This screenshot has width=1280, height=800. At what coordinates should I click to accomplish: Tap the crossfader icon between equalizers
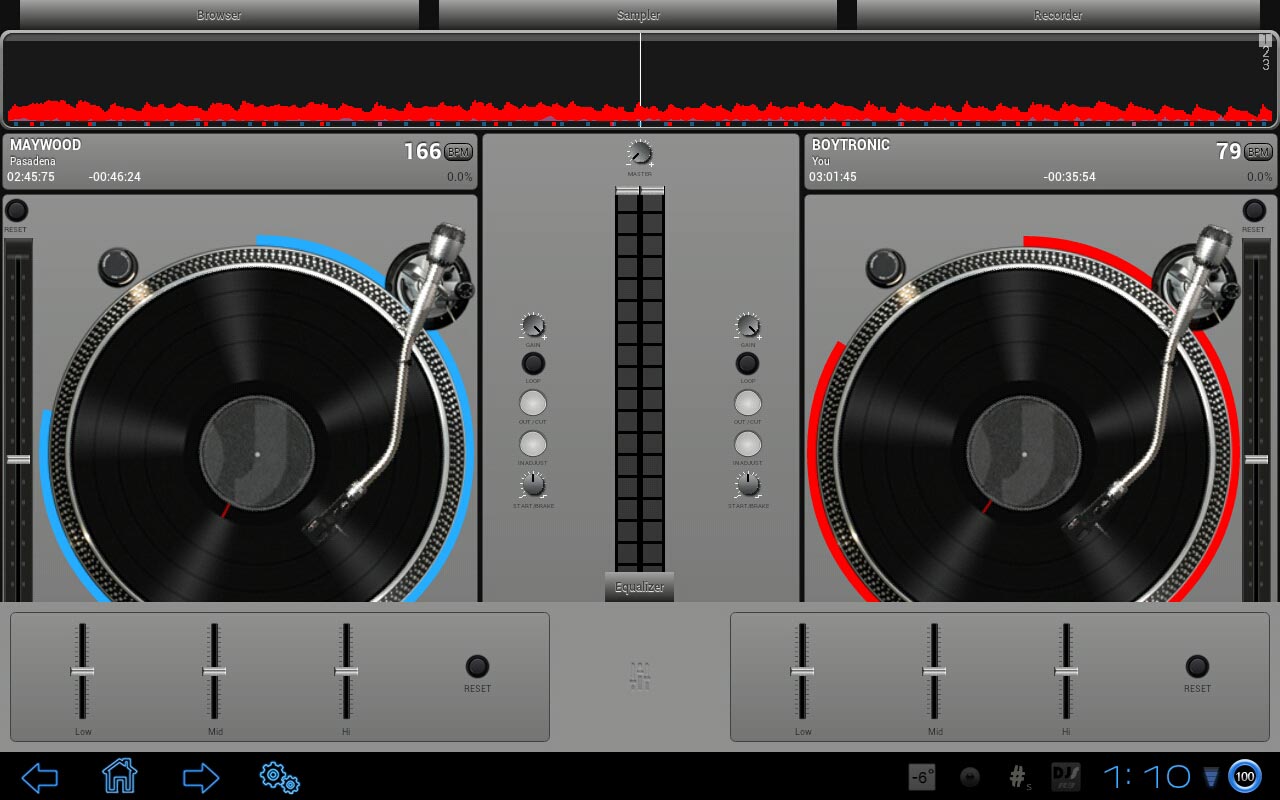click(x=640, y=678)
